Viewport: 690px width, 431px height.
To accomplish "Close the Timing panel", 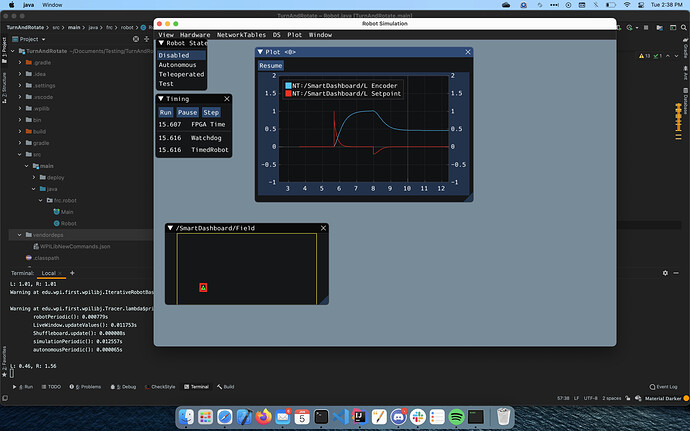I will [x=227, y=99].
